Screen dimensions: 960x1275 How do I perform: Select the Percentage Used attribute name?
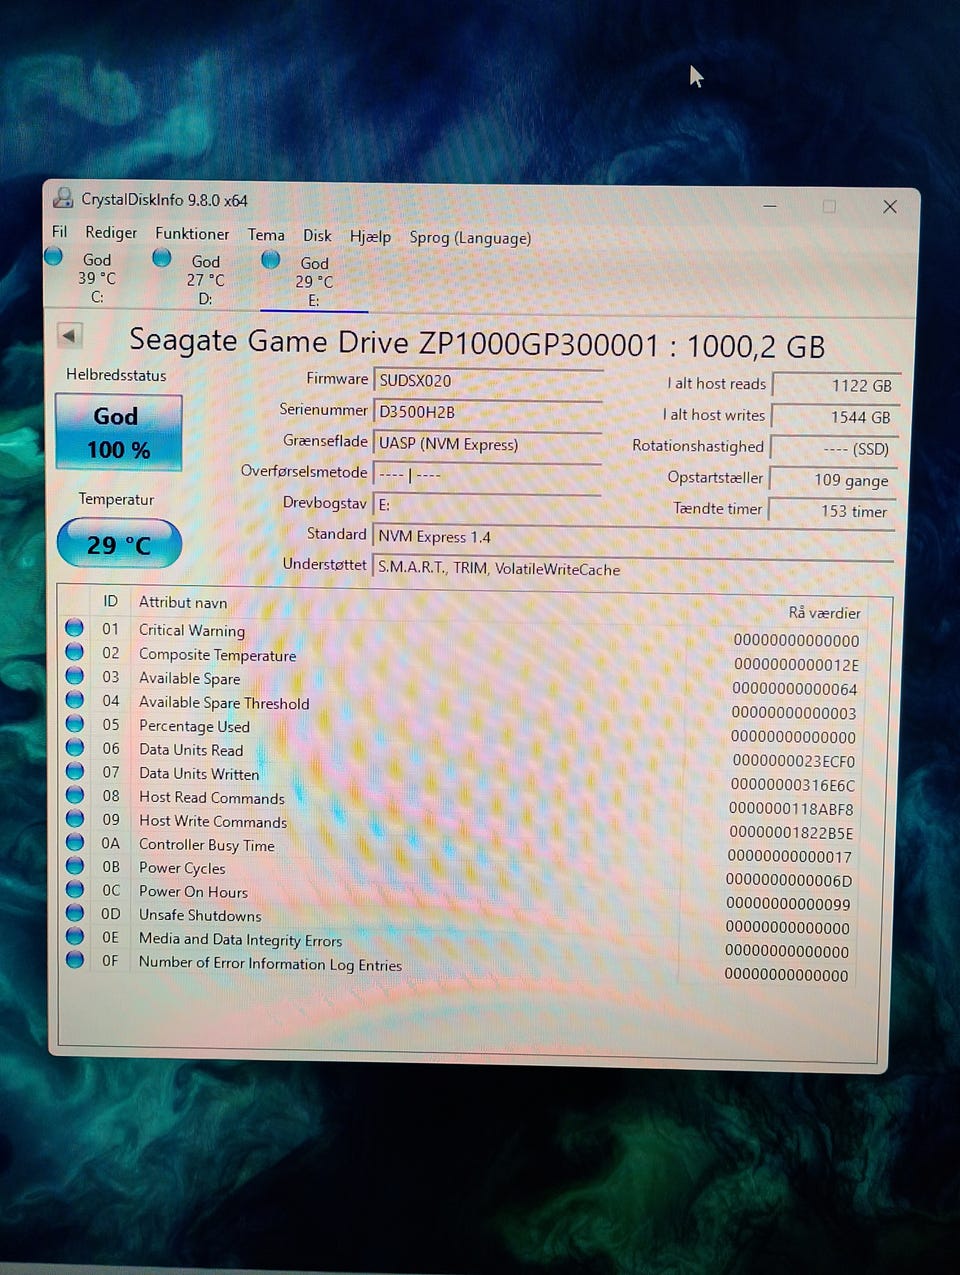point(194,726)
